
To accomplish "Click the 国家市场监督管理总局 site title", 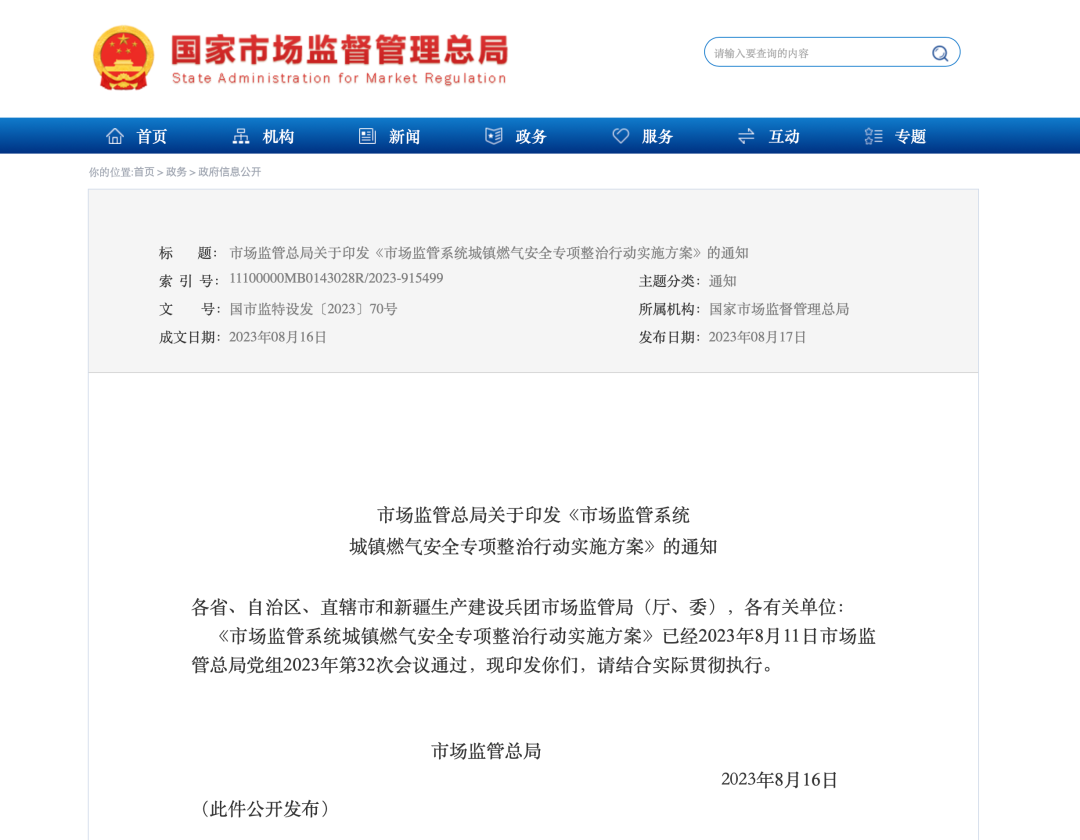I will [x=340, y=50].
